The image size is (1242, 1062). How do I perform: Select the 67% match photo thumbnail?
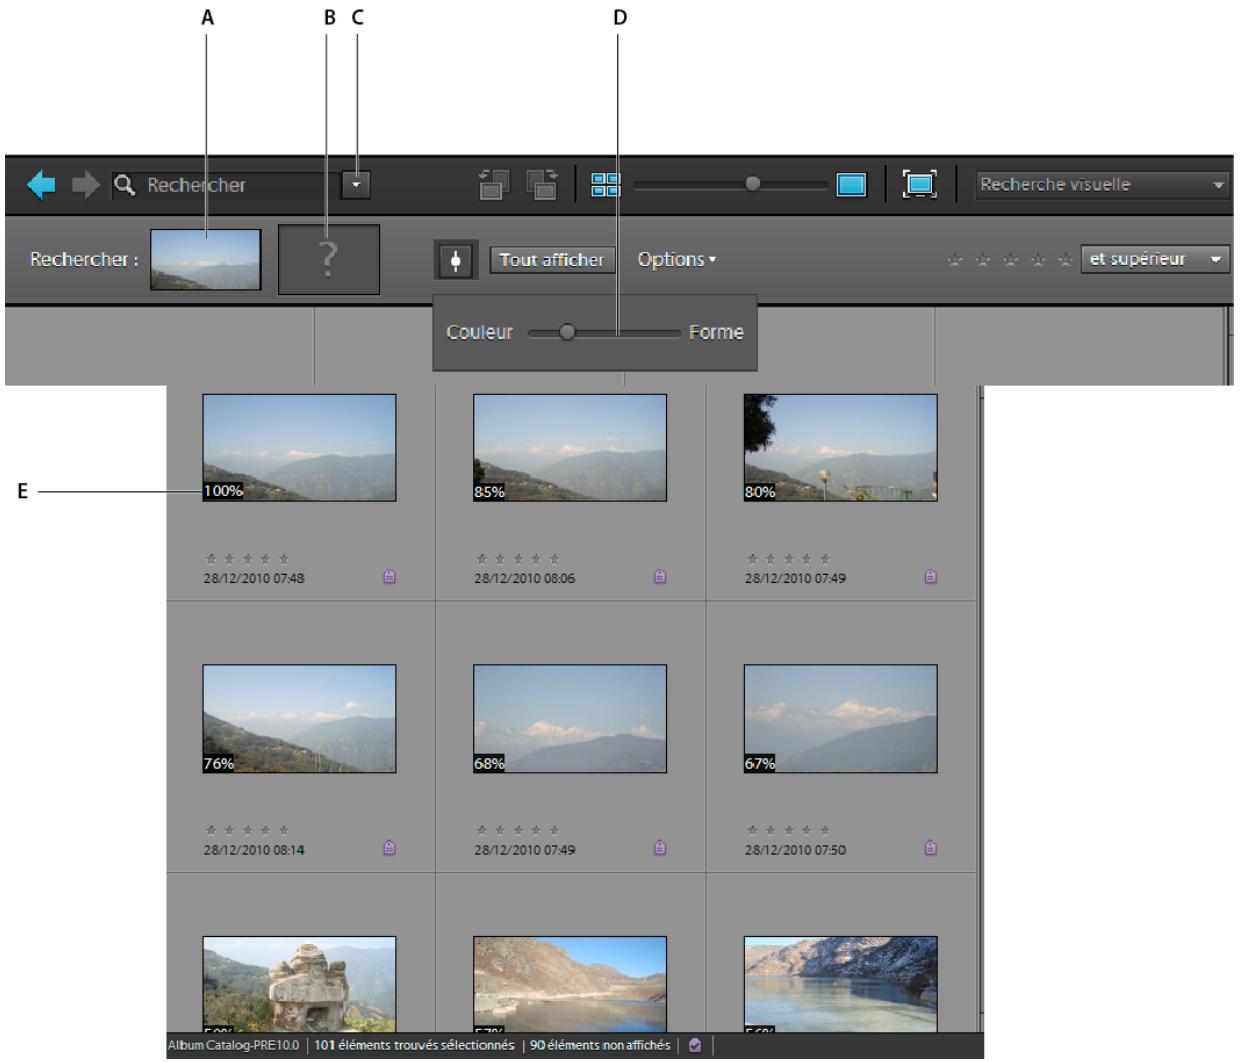click(841, 718)
